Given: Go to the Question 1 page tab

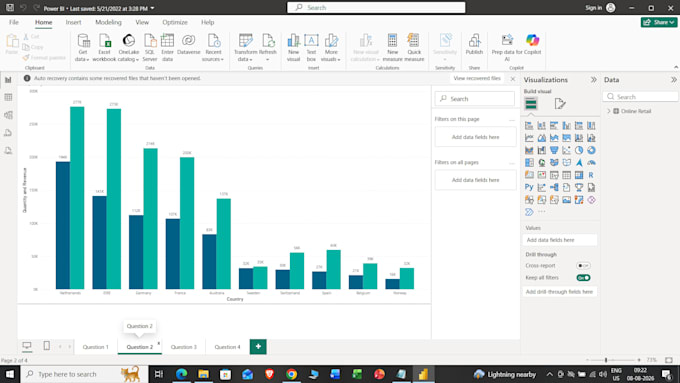Looking at the screenshot, I should pyautogui.click(x=95, y=347).
